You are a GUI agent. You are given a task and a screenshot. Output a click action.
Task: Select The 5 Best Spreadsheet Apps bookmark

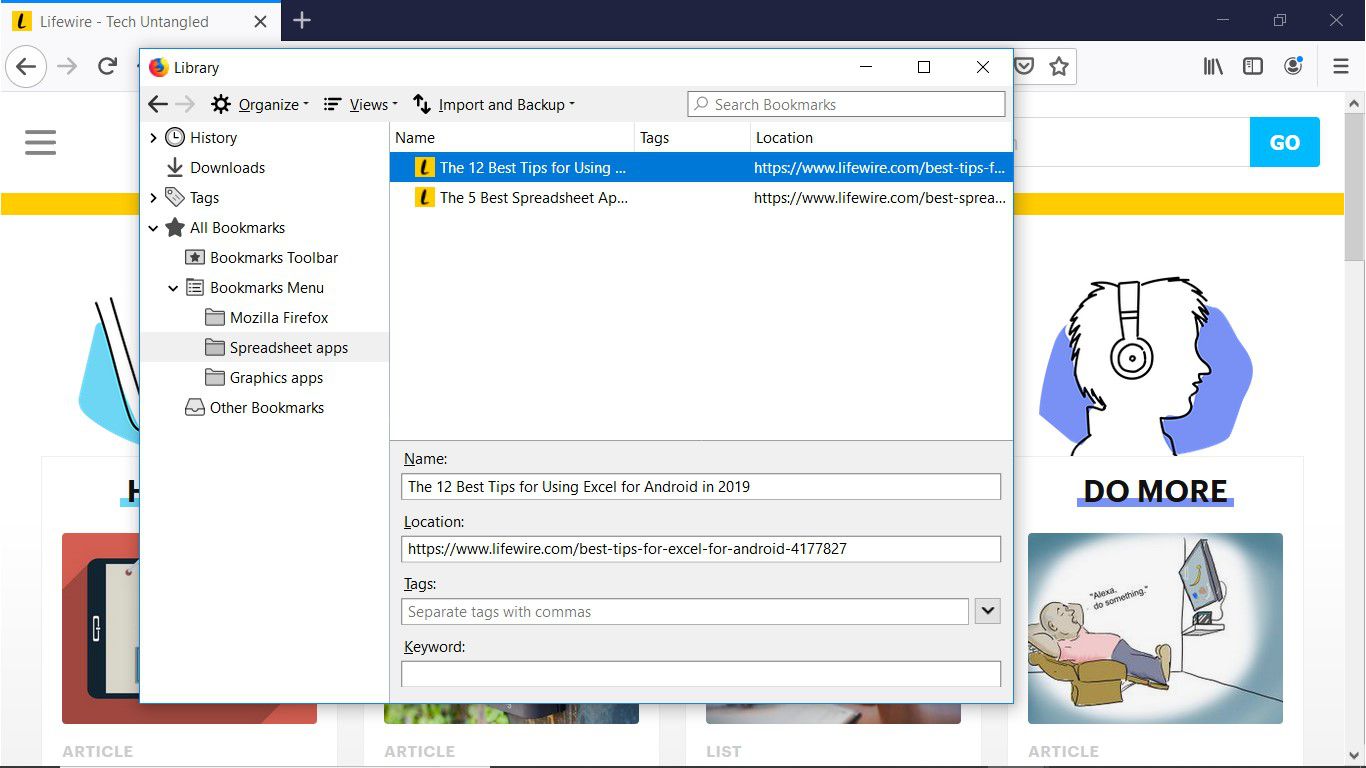[x=701, y=198]
